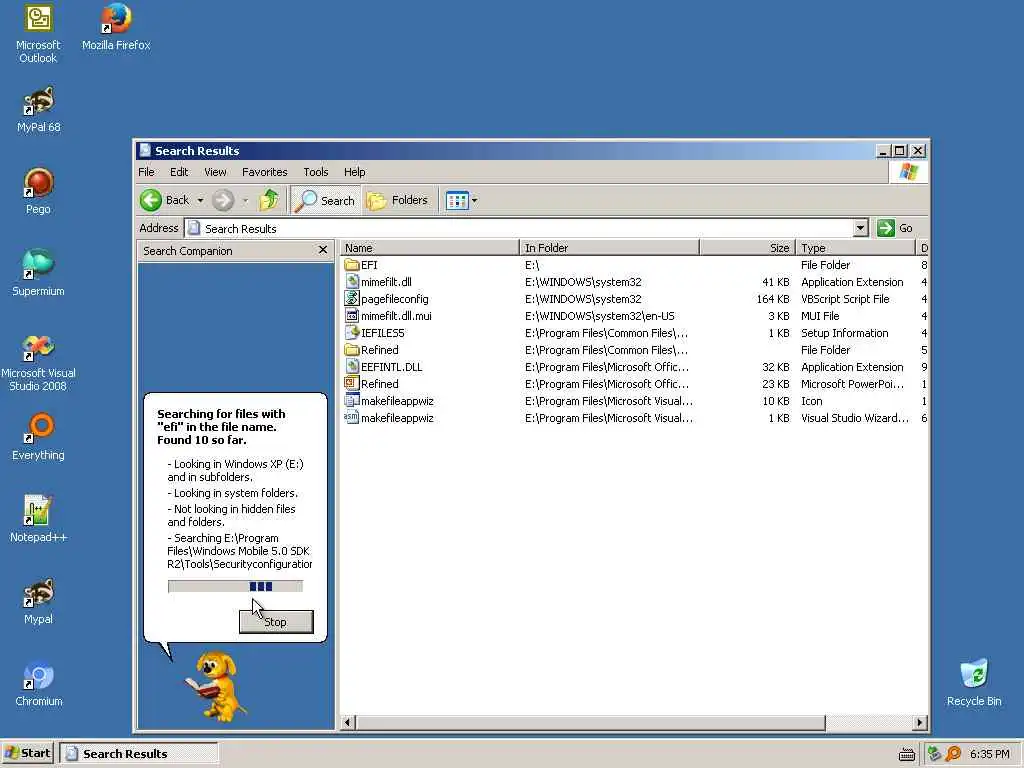Click the green Go arrow button
This screenshot has width=1024, height=768.
(886, 228)
